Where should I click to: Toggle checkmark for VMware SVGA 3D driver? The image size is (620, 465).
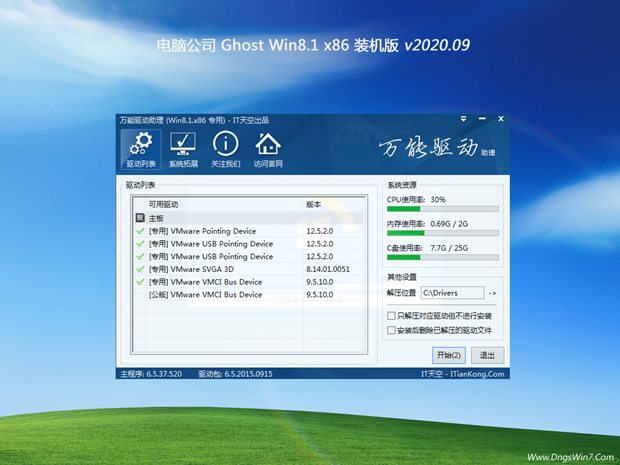140,269
